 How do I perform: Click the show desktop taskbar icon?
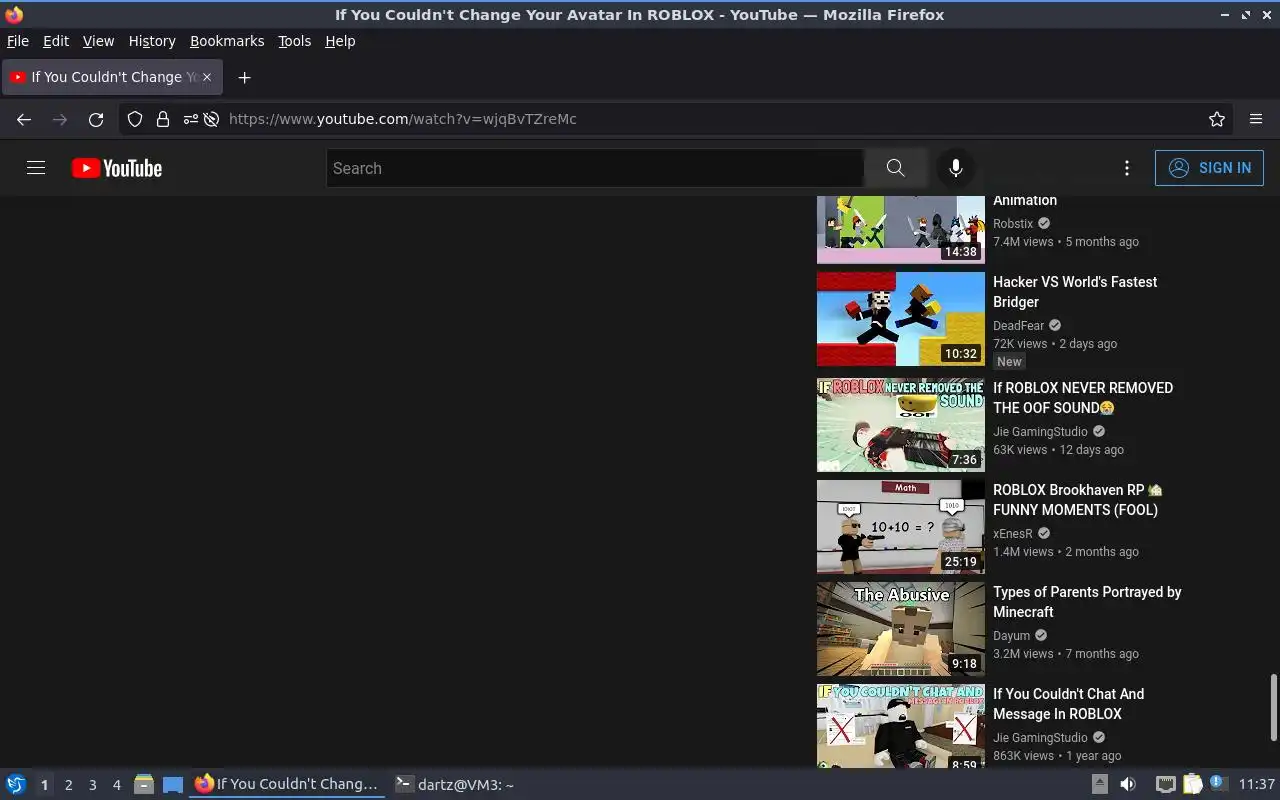point(172,785)
